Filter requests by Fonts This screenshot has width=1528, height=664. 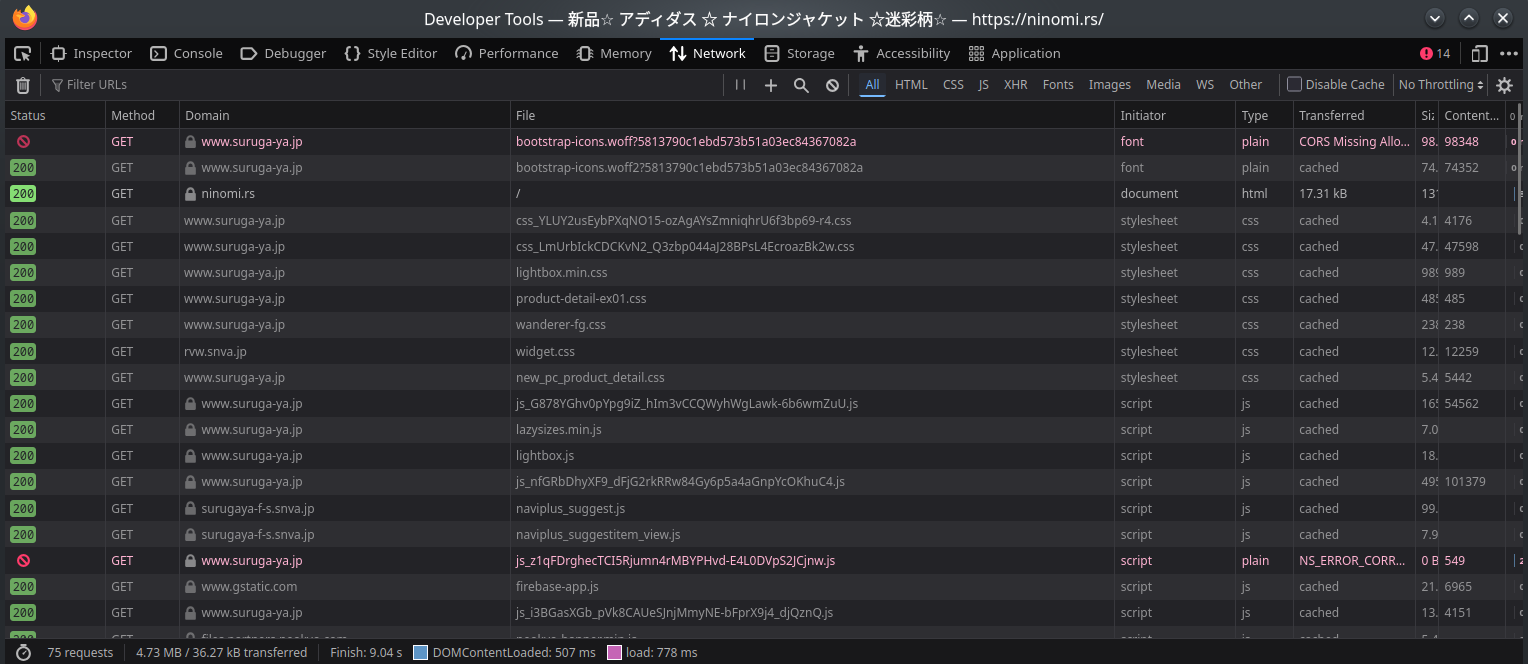tap(1058, 85)
